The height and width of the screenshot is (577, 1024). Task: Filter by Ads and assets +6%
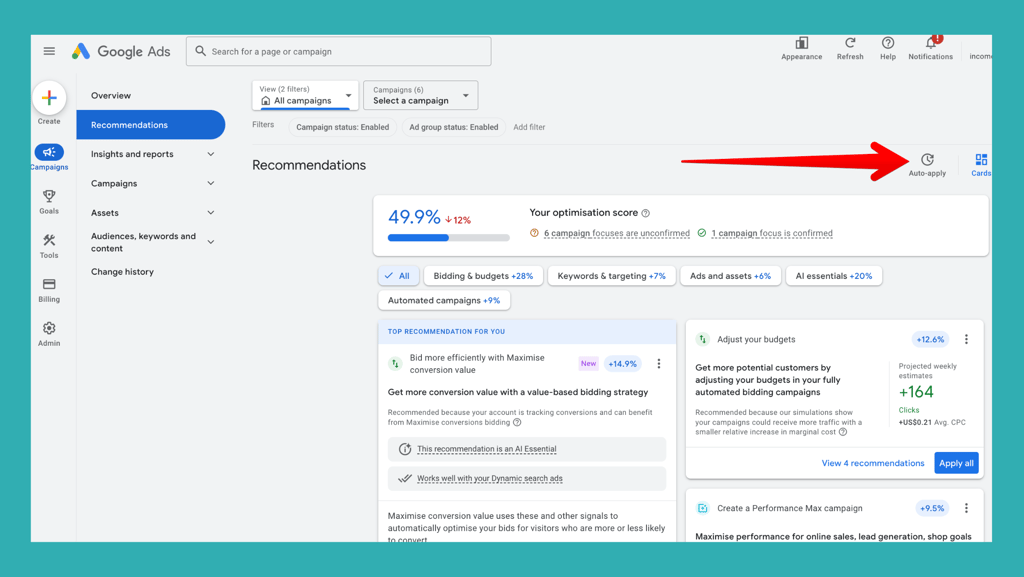click(x=730, y=276)
